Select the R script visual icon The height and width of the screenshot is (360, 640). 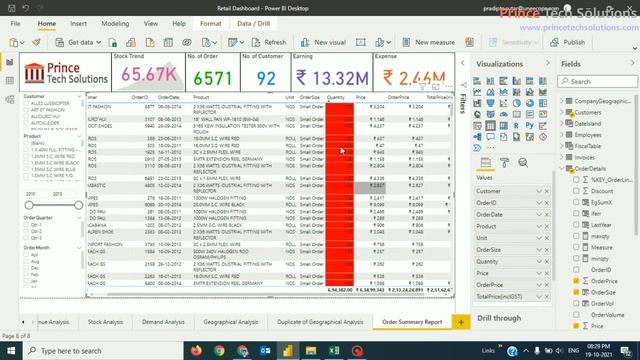[517, 126]
